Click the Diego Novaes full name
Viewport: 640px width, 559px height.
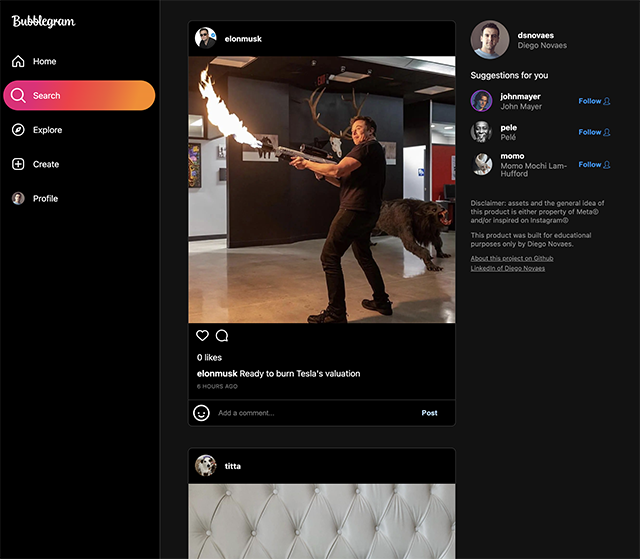coord(542,45)
